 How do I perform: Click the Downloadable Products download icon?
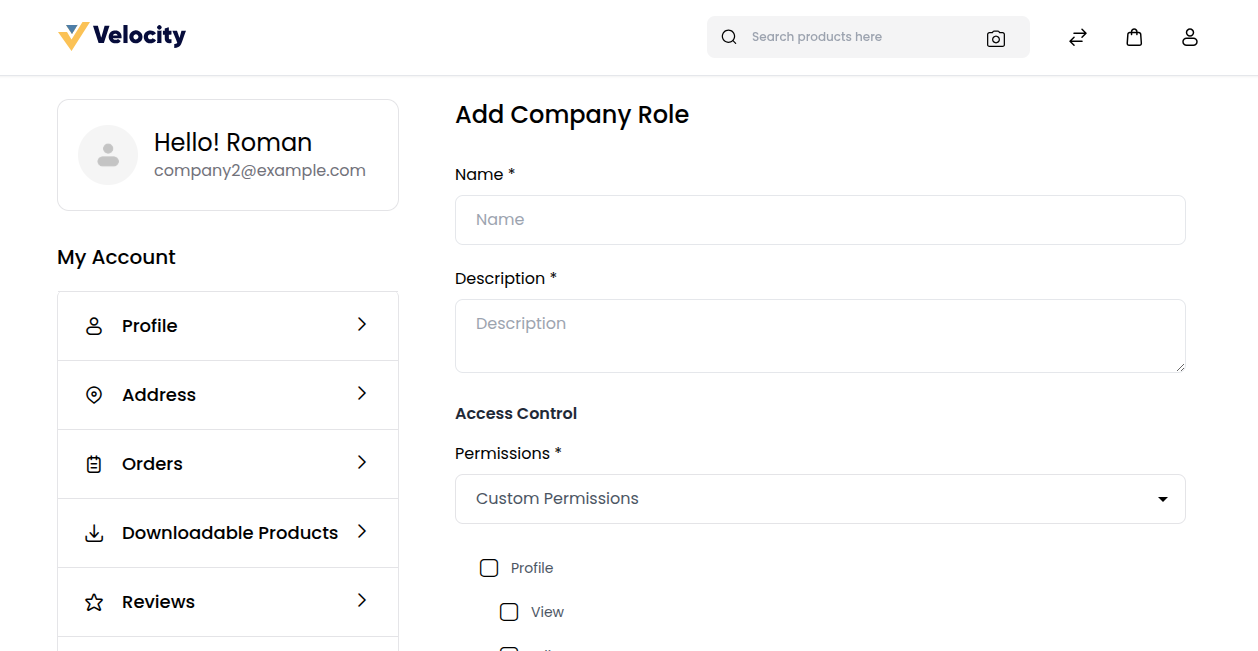tap(94, 533)
